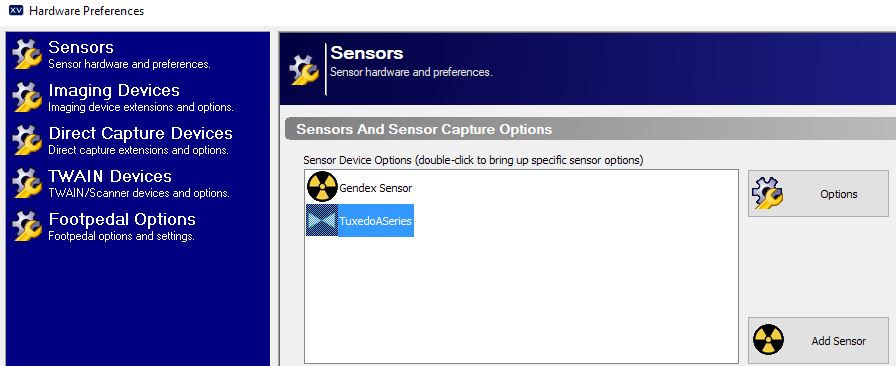
Task: Click the Footpedal Options gear icon
Action: [x=27, y=226]
